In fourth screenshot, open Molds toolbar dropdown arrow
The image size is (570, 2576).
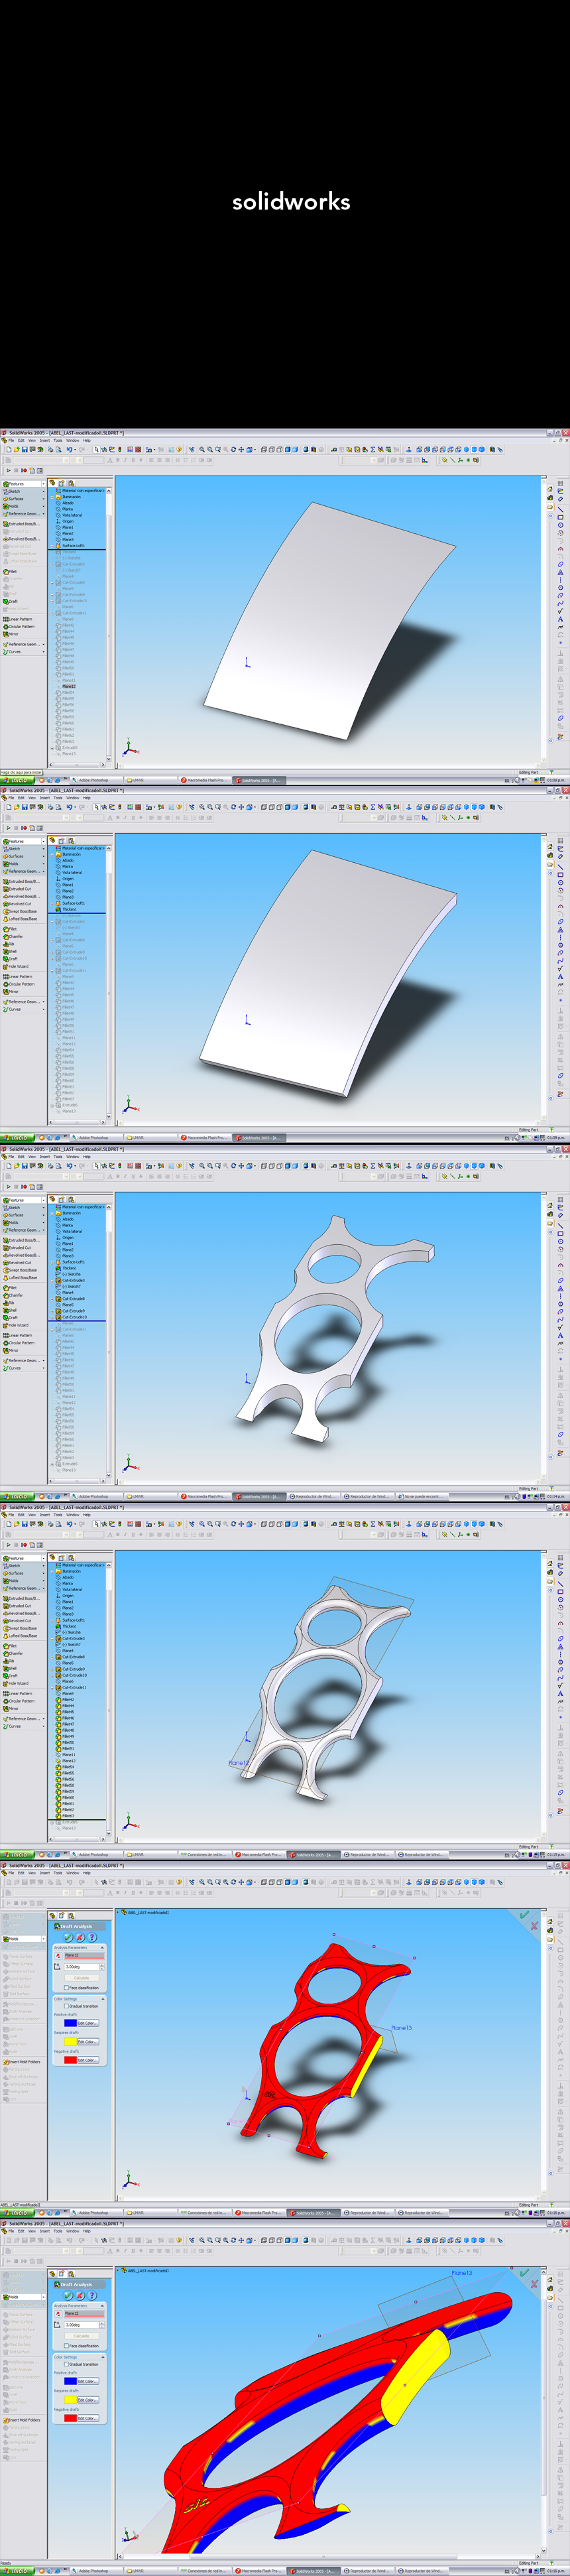43,1581
